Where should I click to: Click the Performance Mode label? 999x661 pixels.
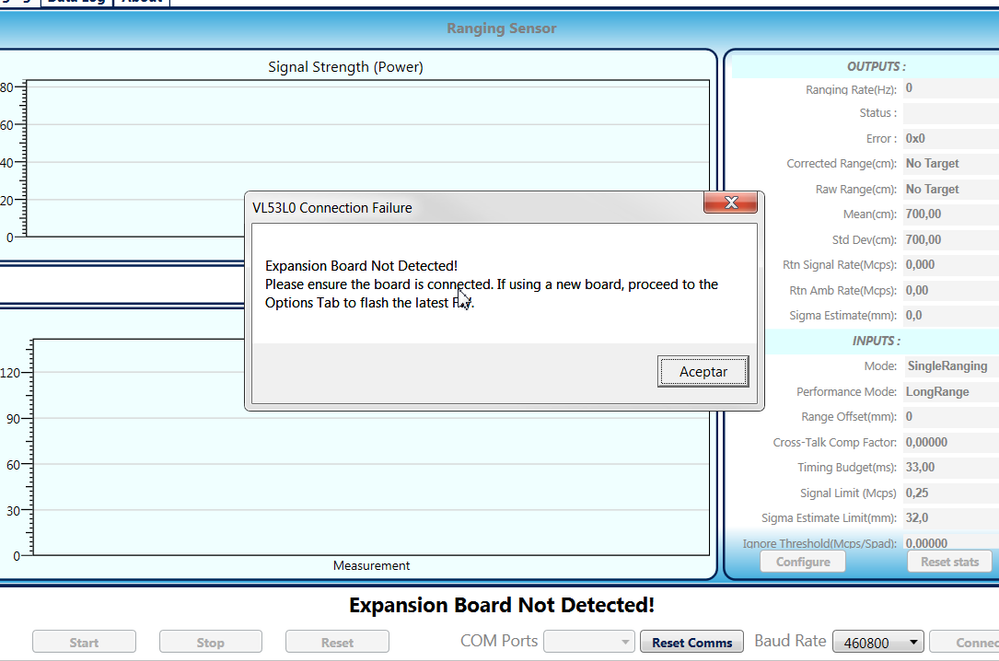(846, 391)
